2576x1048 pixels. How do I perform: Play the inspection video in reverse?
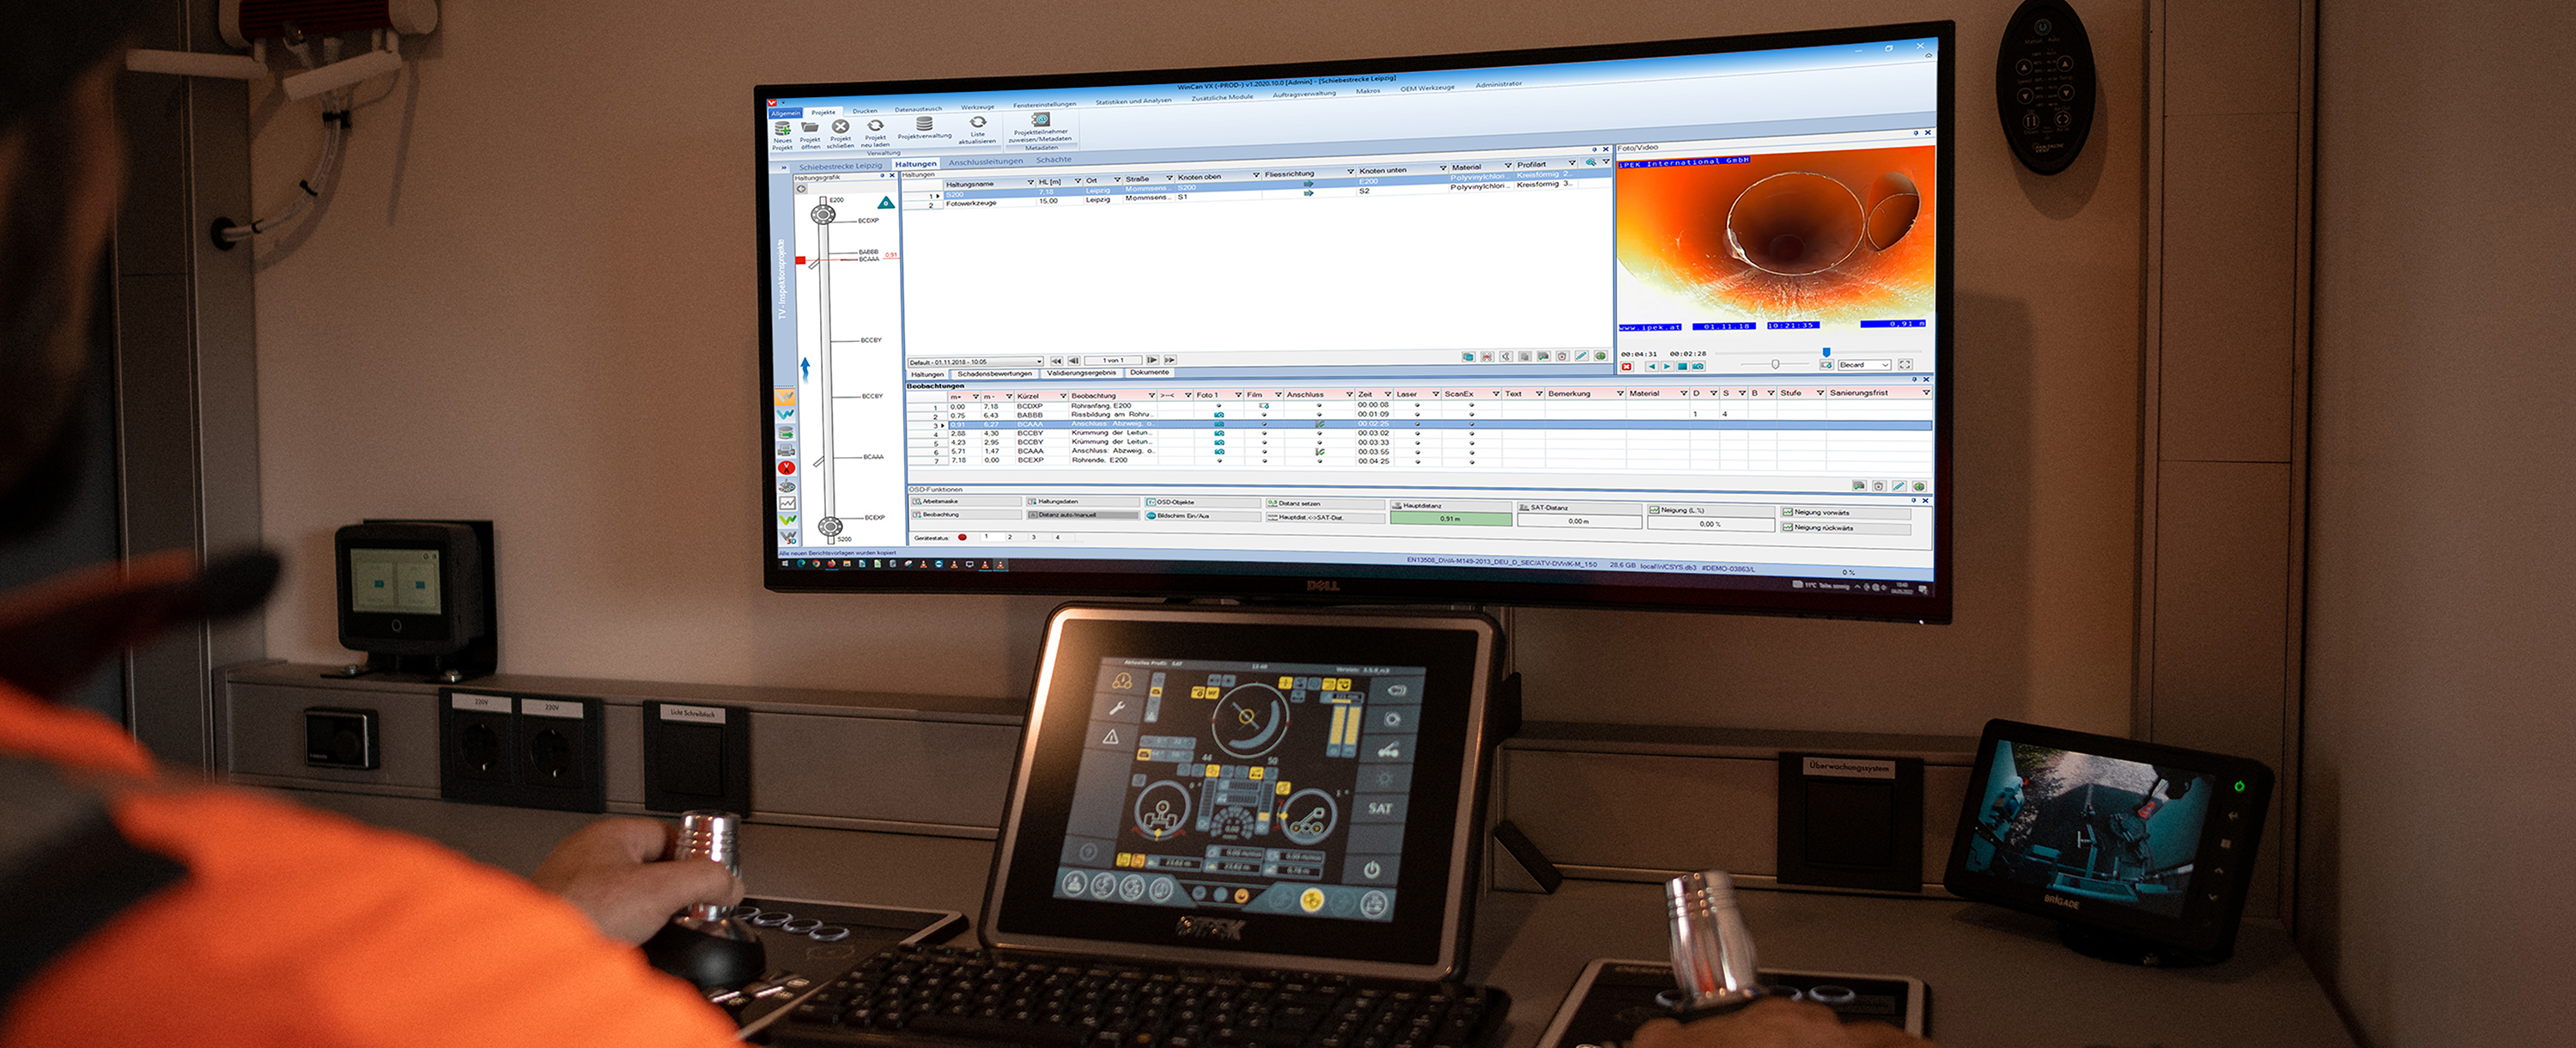1651,367
